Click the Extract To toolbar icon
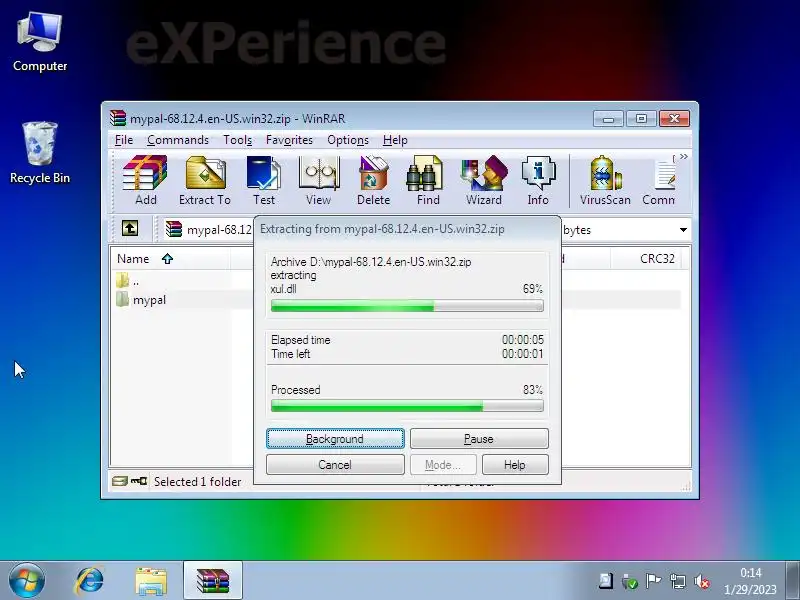This screenshot has height=600, width=800. (205, 180)
